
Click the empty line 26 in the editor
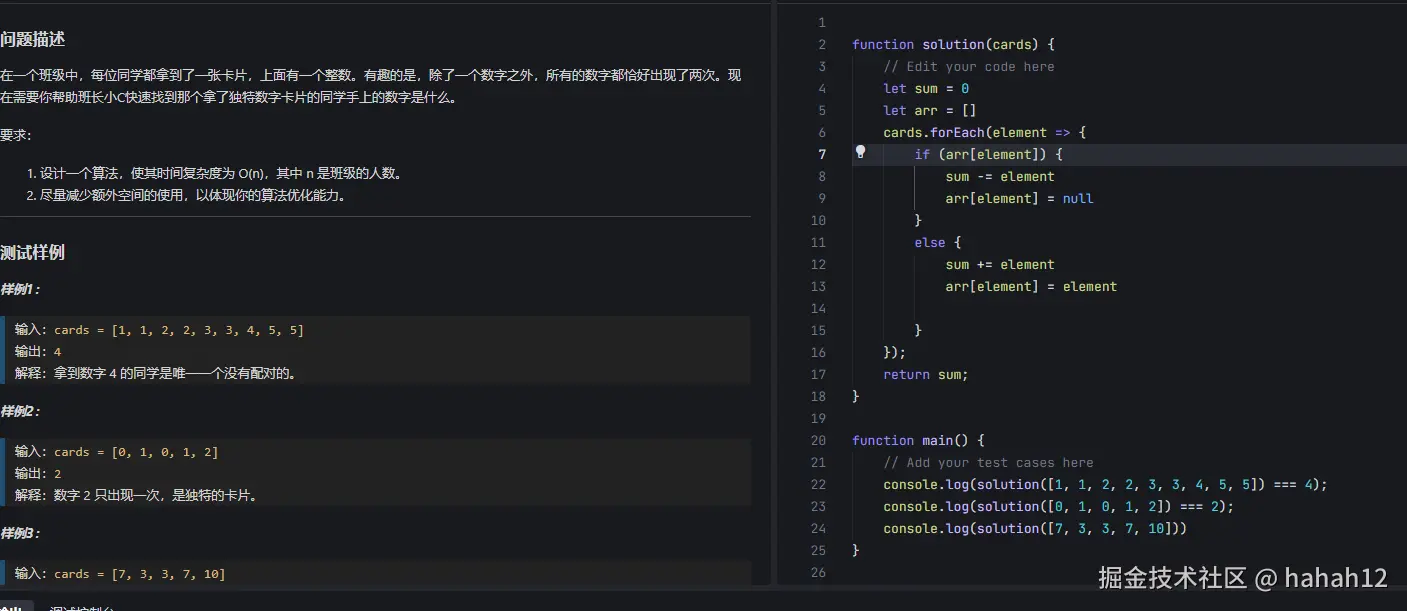(x=1000, y=573)
